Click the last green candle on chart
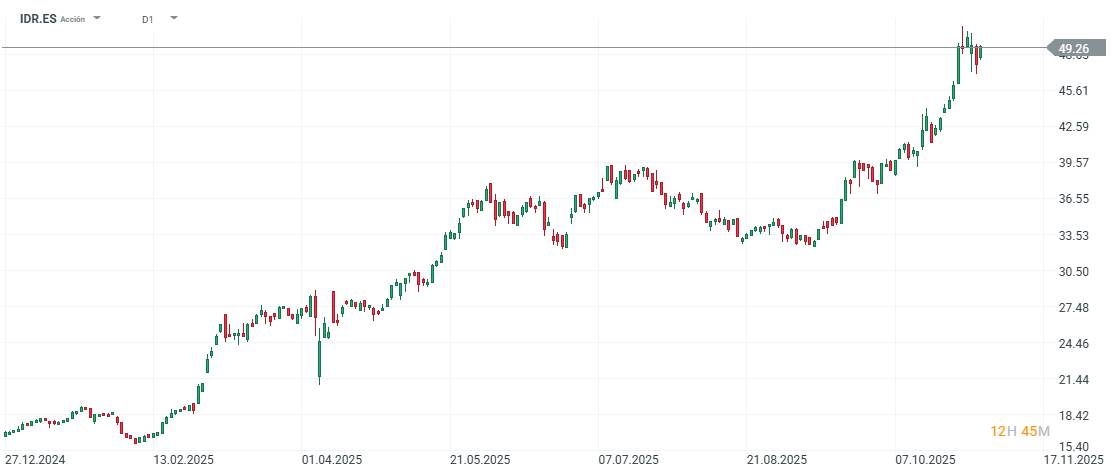The width and height of the screenshot is (1119, 476). pyautogui.click(x=981, y=52)
